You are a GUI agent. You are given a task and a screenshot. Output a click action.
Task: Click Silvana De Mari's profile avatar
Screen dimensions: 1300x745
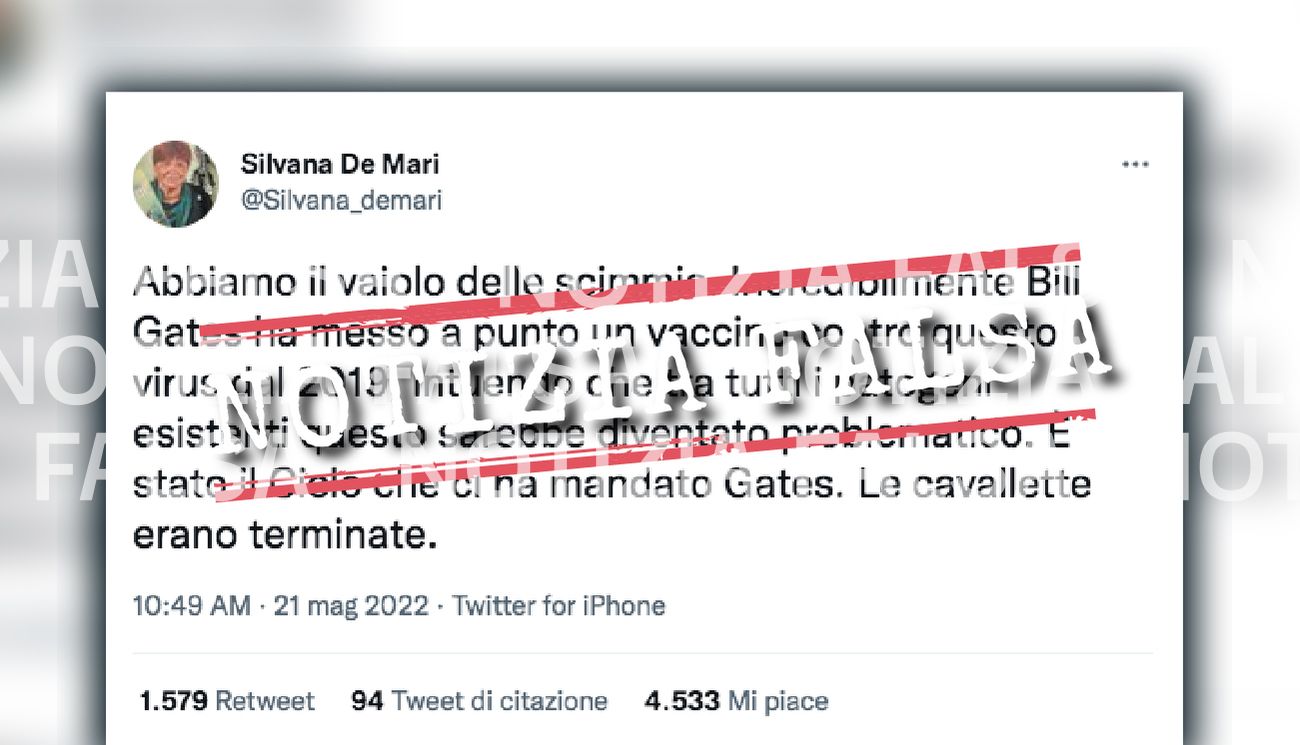pos(175,184)
